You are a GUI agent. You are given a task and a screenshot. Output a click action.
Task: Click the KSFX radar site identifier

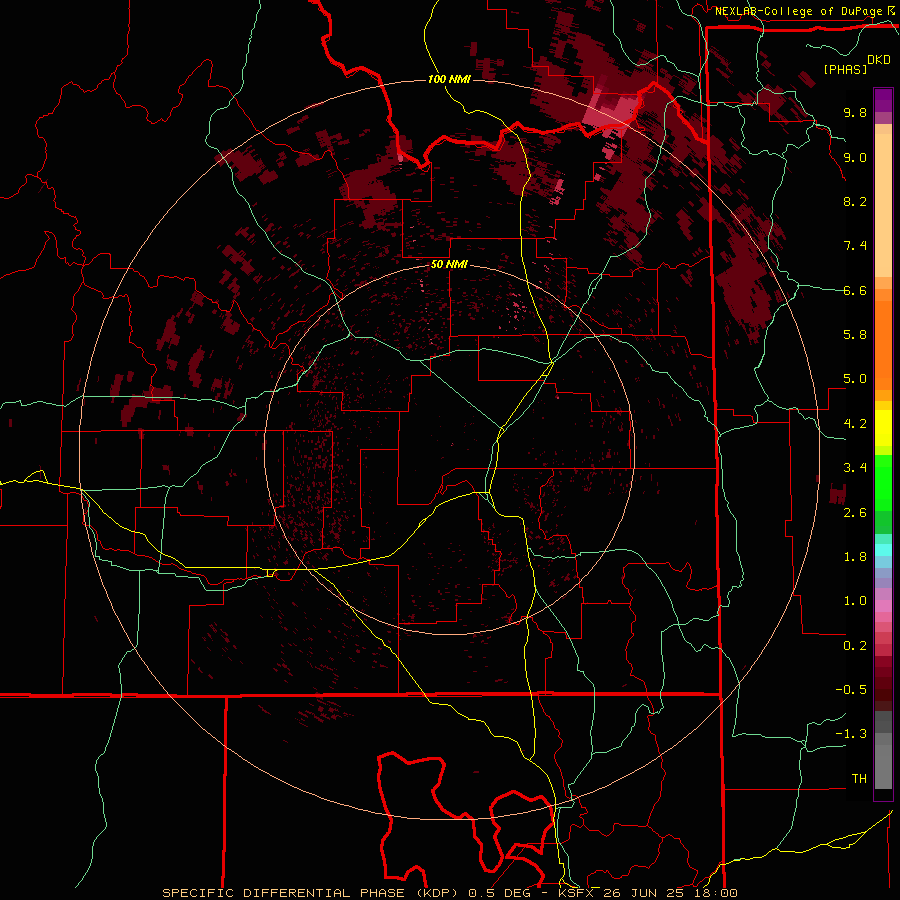[576, 893]
